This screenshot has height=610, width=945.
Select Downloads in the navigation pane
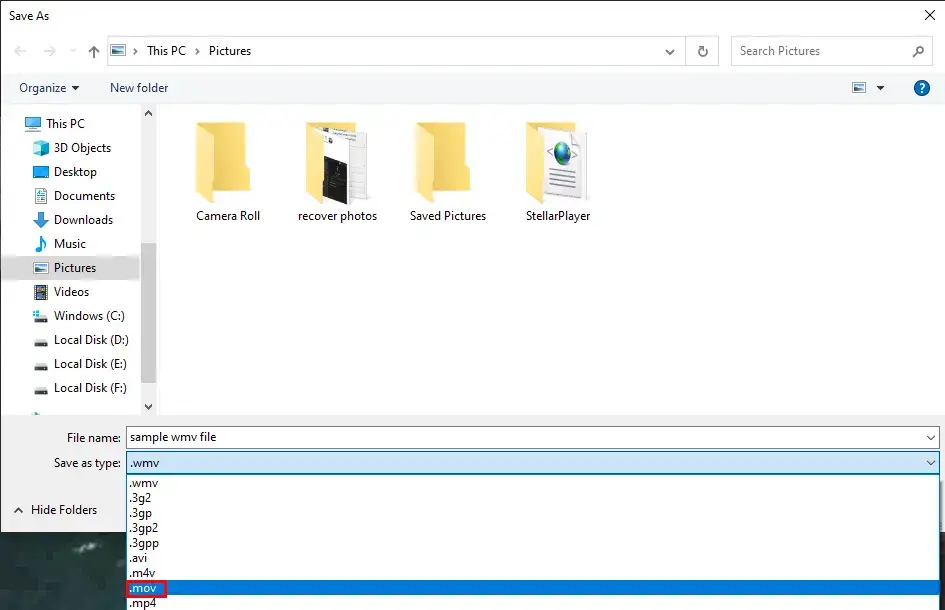(x=83, y=220)
